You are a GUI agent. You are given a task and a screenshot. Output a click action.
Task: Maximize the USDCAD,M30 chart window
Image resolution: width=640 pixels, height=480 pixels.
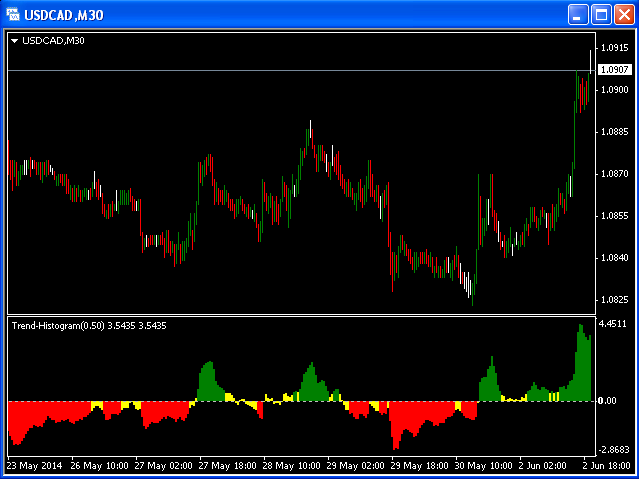click(601, 15)
